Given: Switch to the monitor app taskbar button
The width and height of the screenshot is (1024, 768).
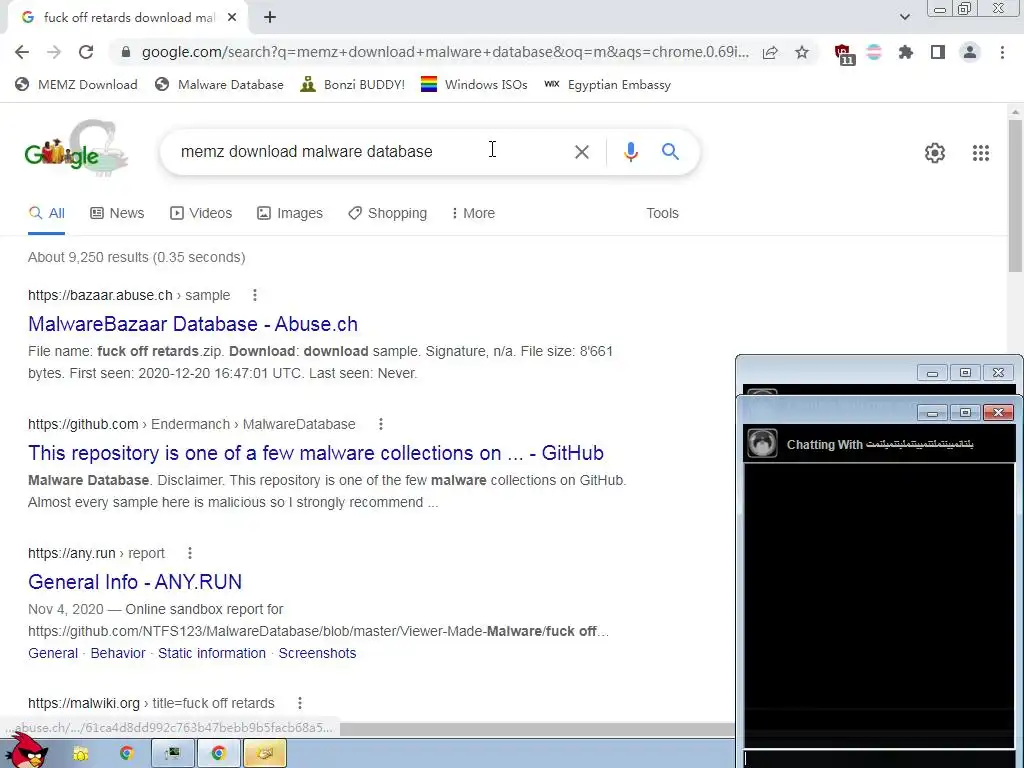Looking at the screenshot, I should [x=173, y=754].
